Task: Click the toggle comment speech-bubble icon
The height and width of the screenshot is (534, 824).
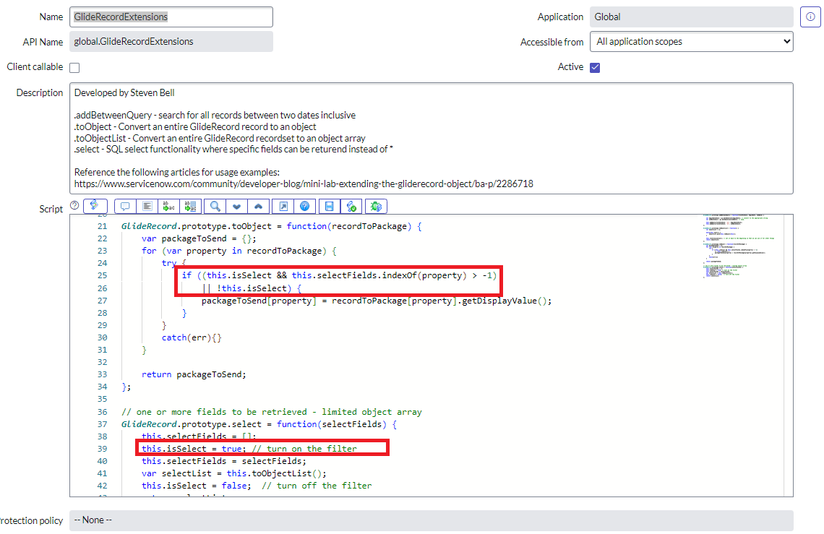Action: pyautogui.click(x=125, y=207)
